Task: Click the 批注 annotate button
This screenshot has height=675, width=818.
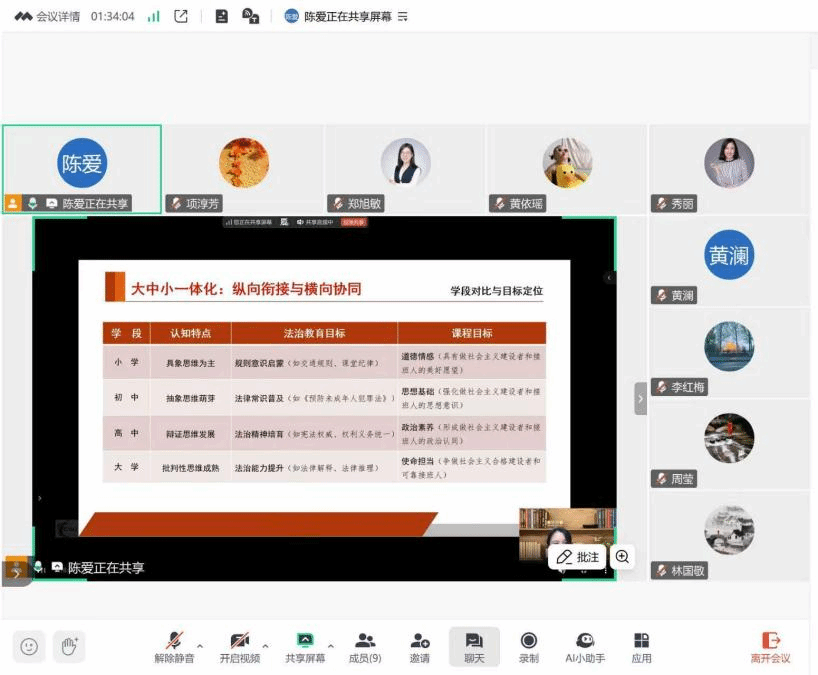Action: pos(578,557)
